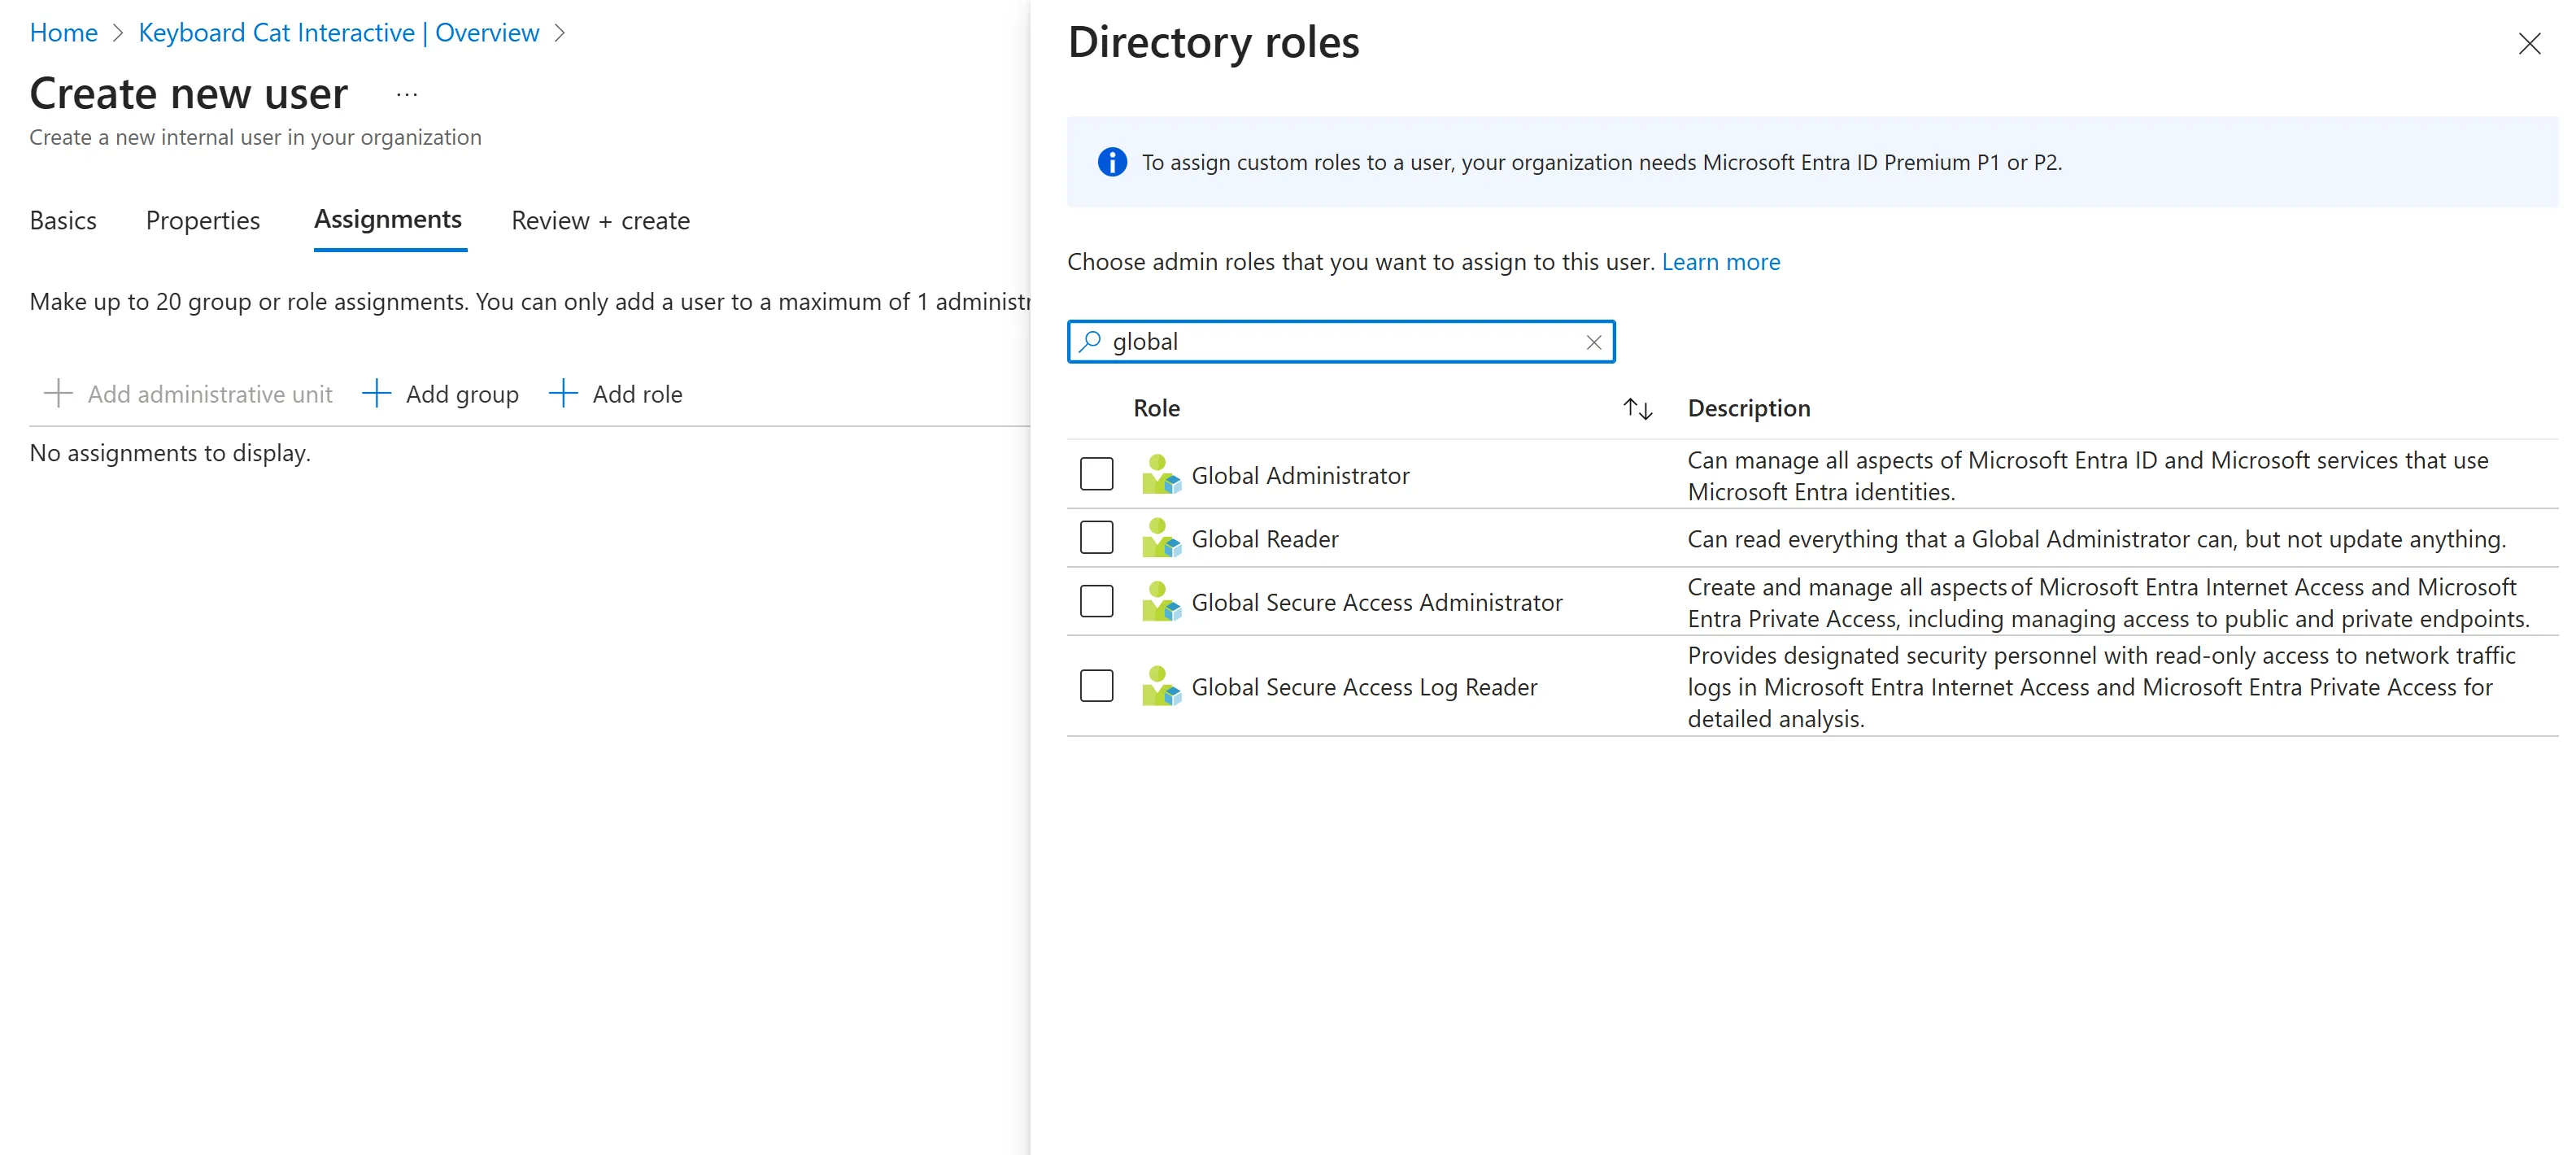Check the Global Secure Access Log Reader checkbox
The width and height of the screenshot is (2576, 1155).
click(1096, 686)
